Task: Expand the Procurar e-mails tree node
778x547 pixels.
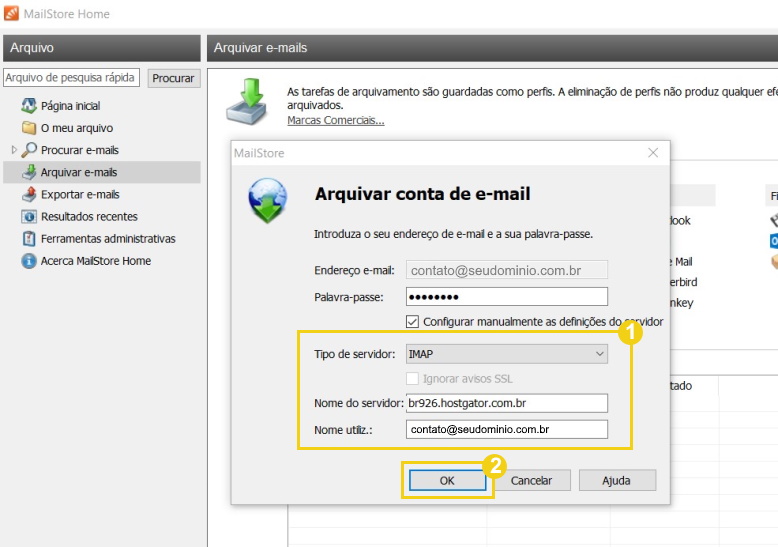Action: (x=14, y=149)
